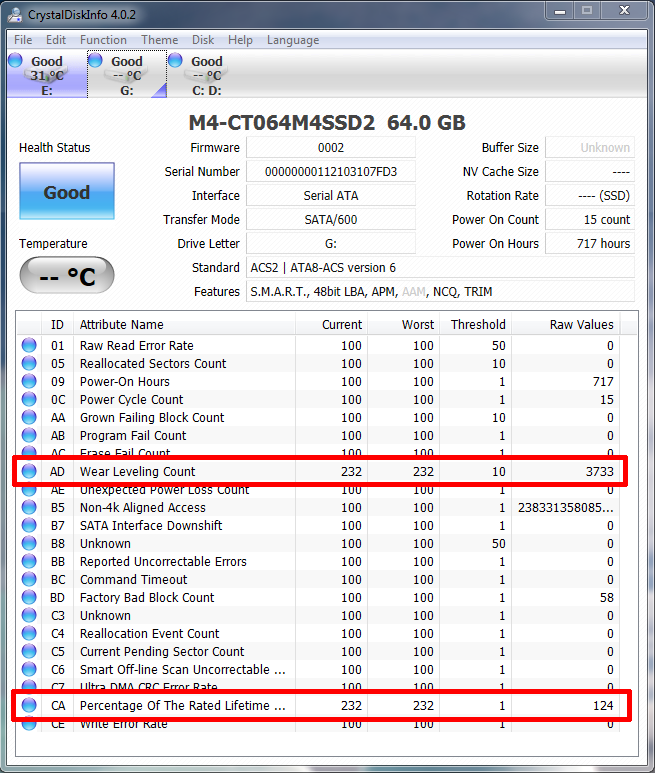Open the Help menu

[x=240, y=40]
